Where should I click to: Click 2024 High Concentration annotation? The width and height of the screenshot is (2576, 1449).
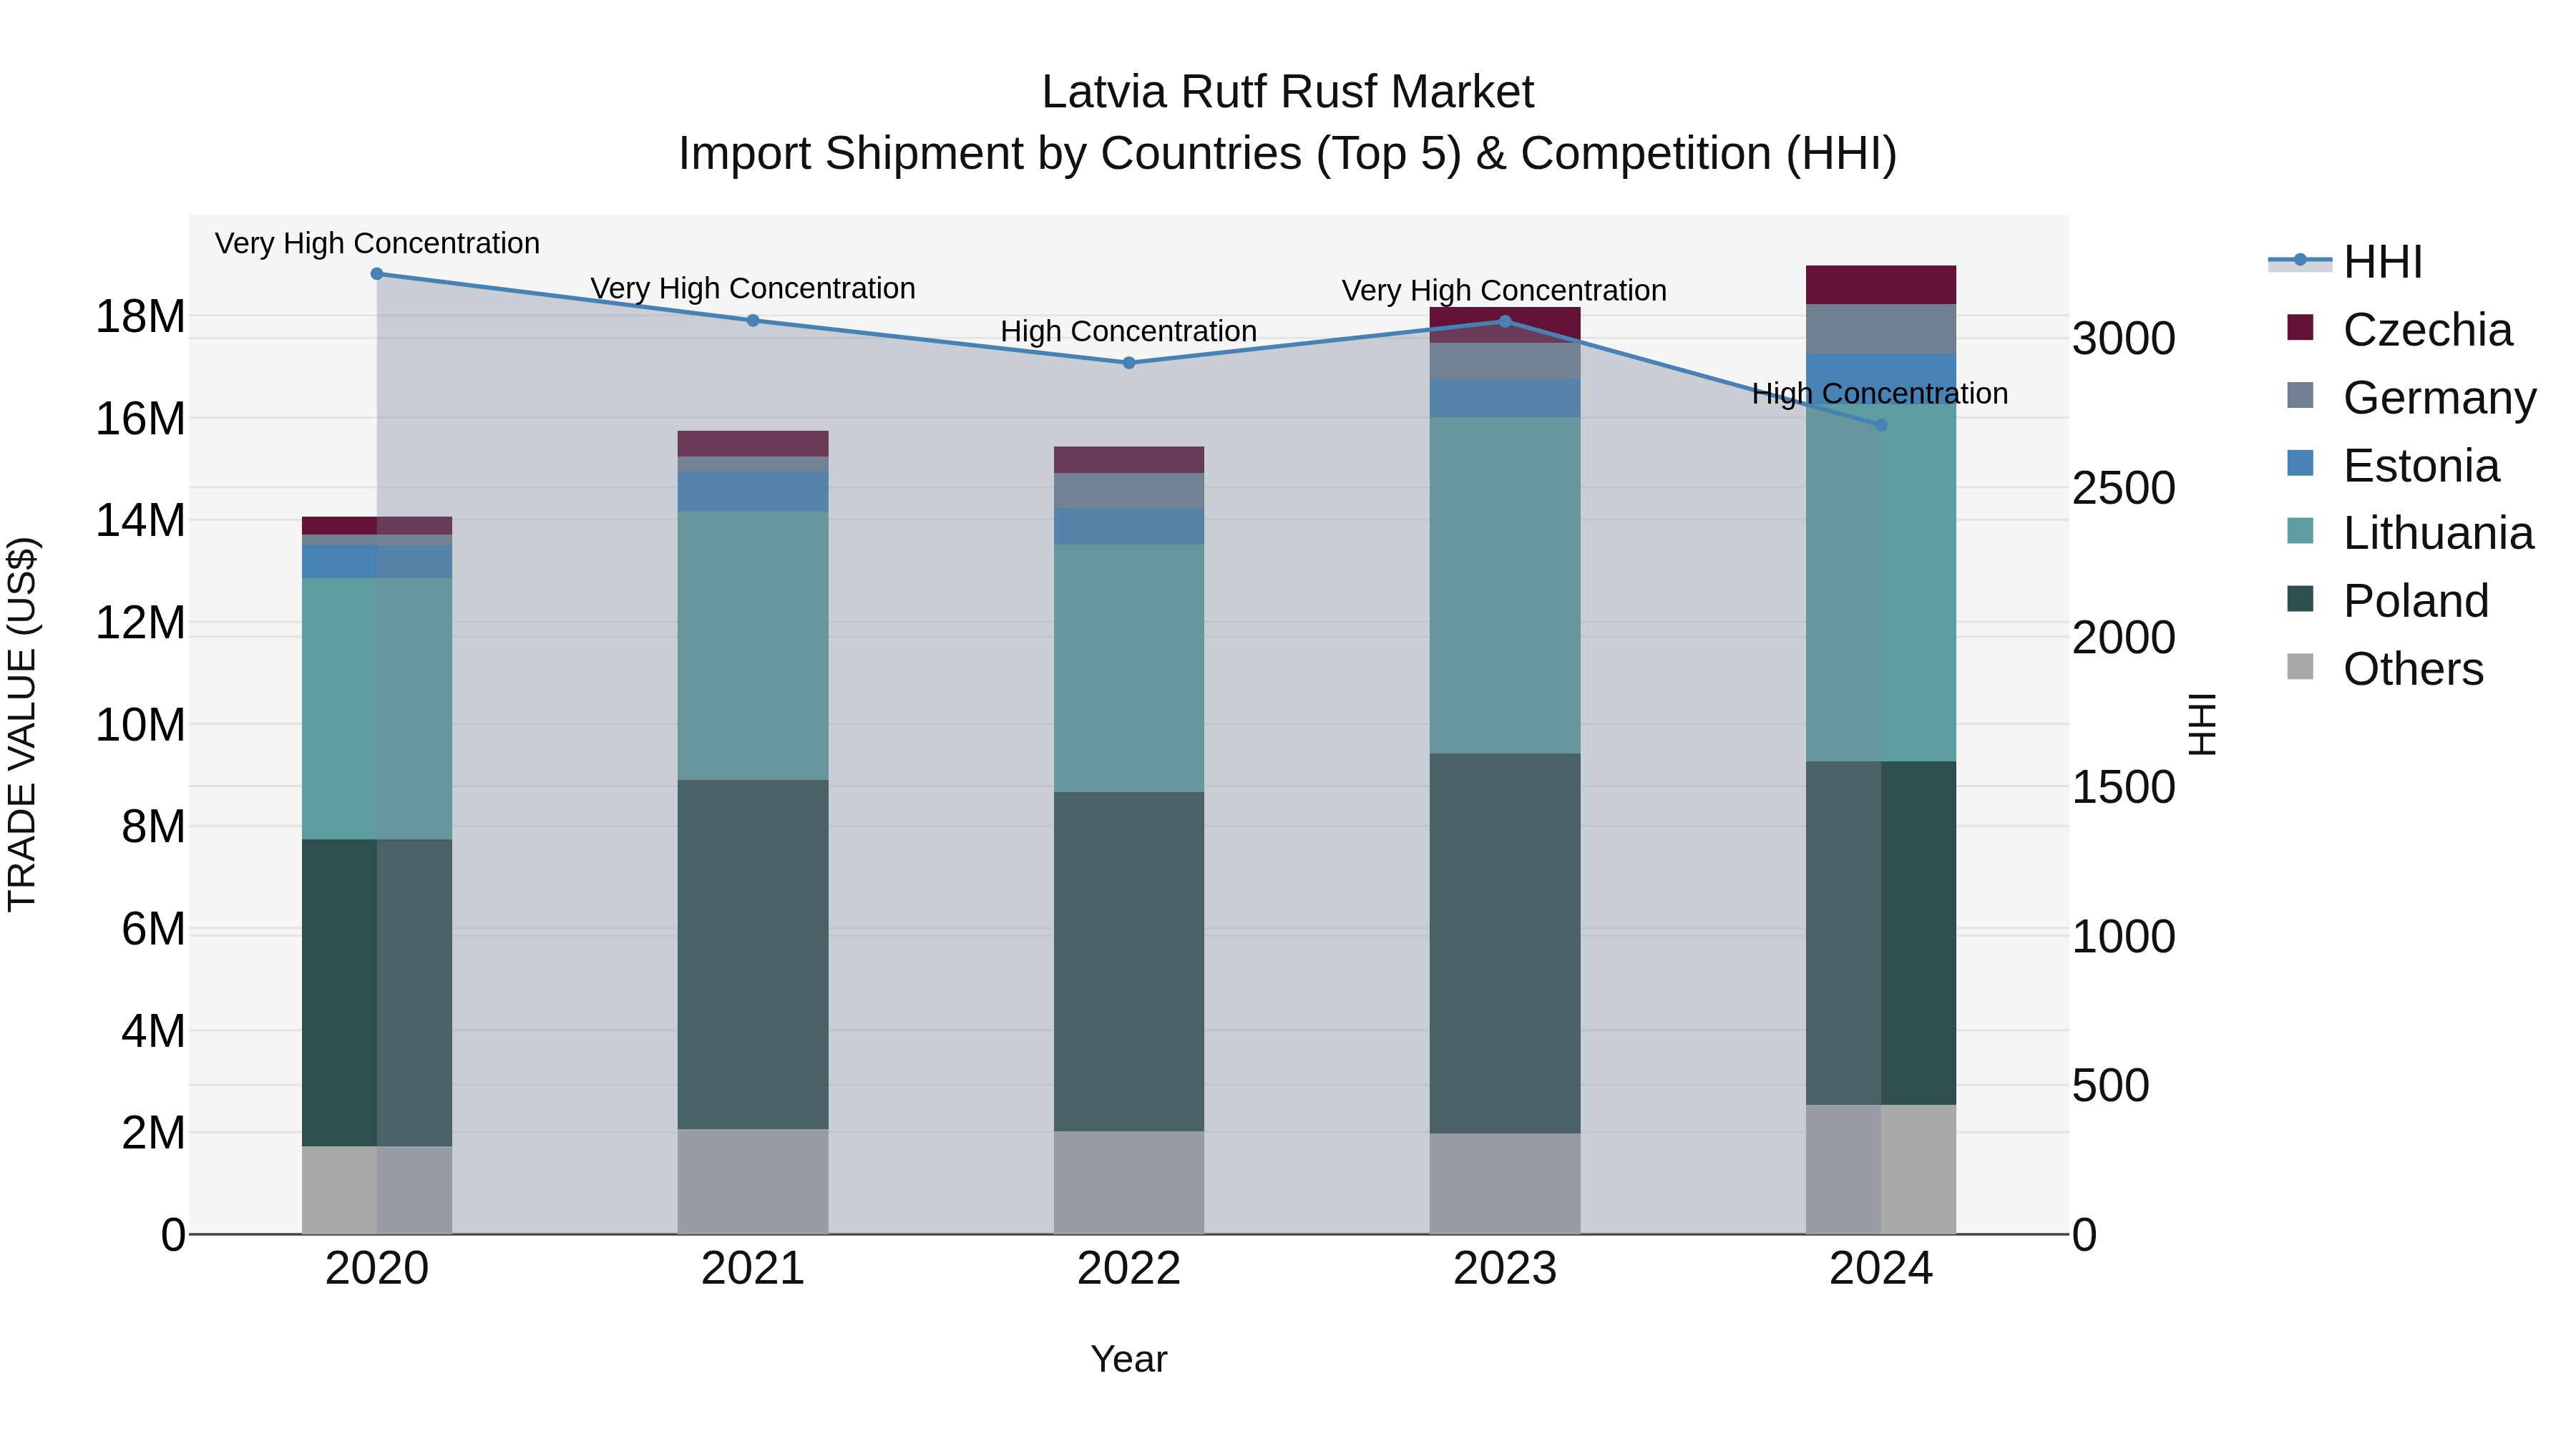pos(1881,393)
